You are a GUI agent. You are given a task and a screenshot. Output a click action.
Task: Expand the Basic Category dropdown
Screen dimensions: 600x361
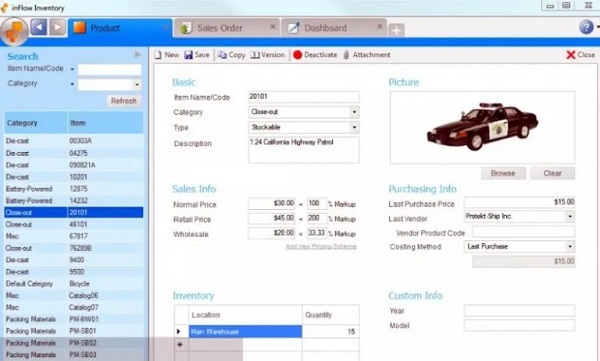click(354, 112)
